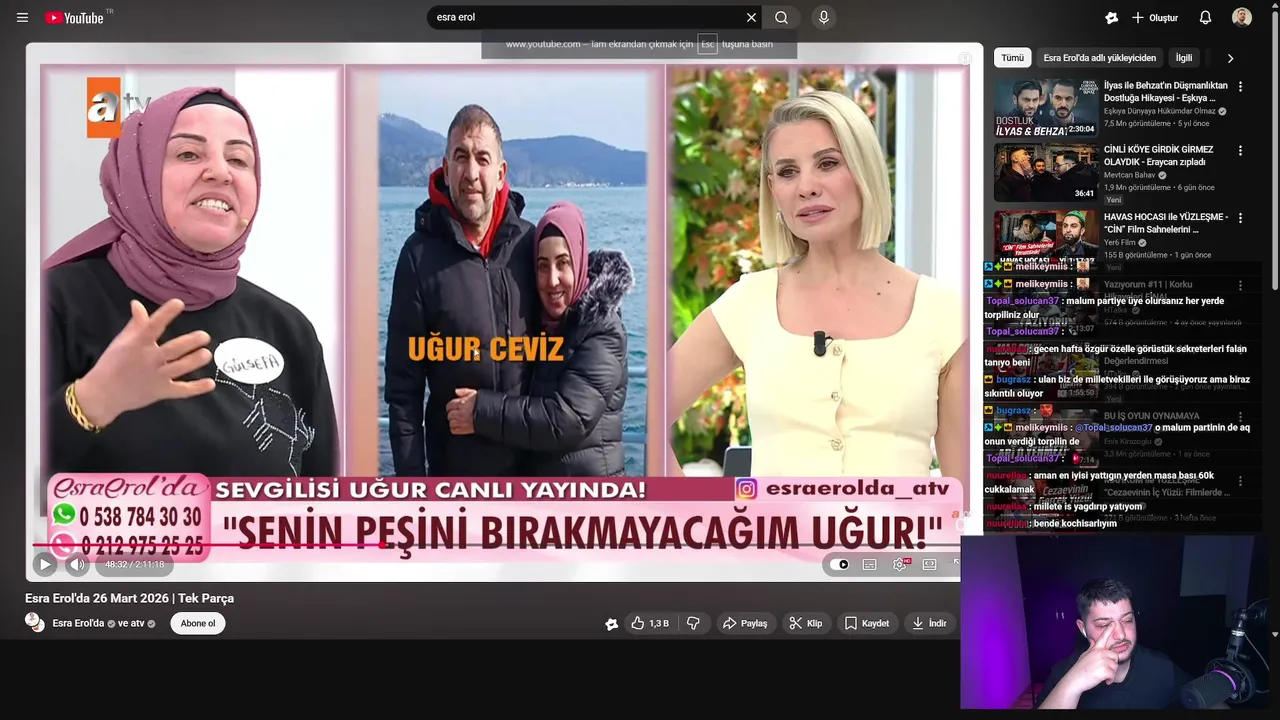Screen dimensions: 1280x720
Task: Click the video title Esra Erol'da 26 Mart 2026
Action: (129, 598)
